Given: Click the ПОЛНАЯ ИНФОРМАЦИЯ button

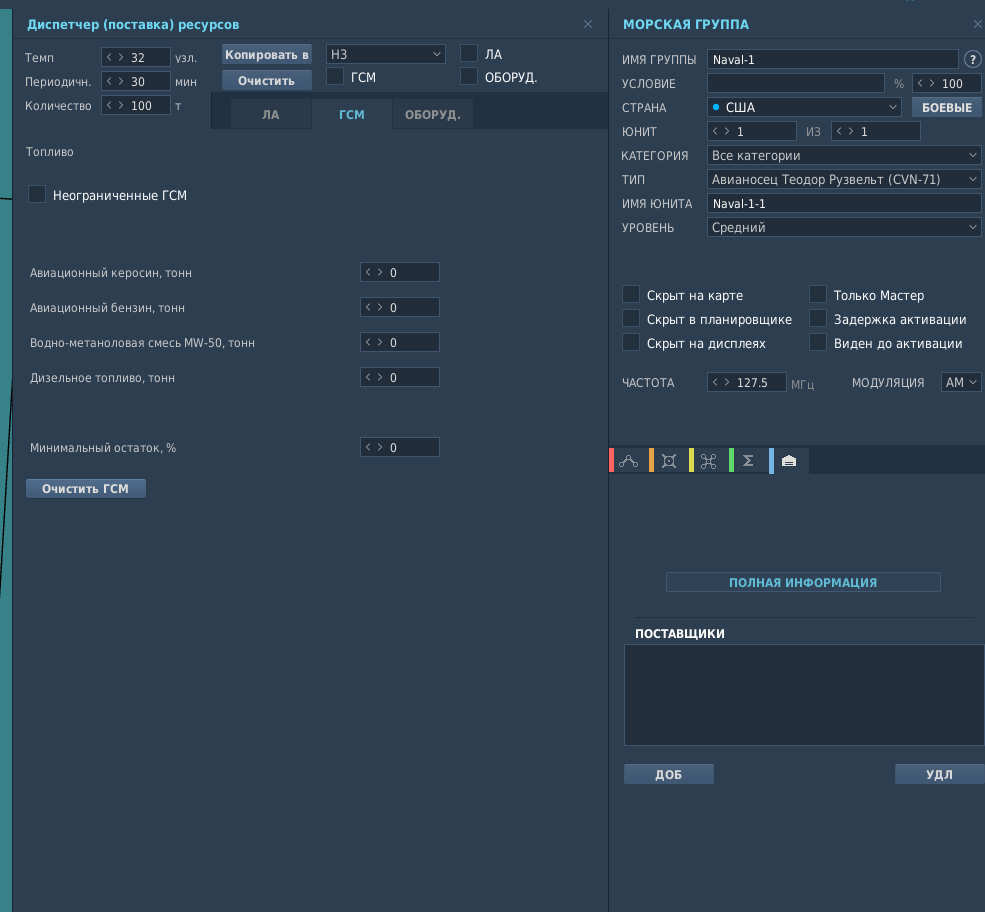Looking at the screenshot, I should click(x=803, y=582).
